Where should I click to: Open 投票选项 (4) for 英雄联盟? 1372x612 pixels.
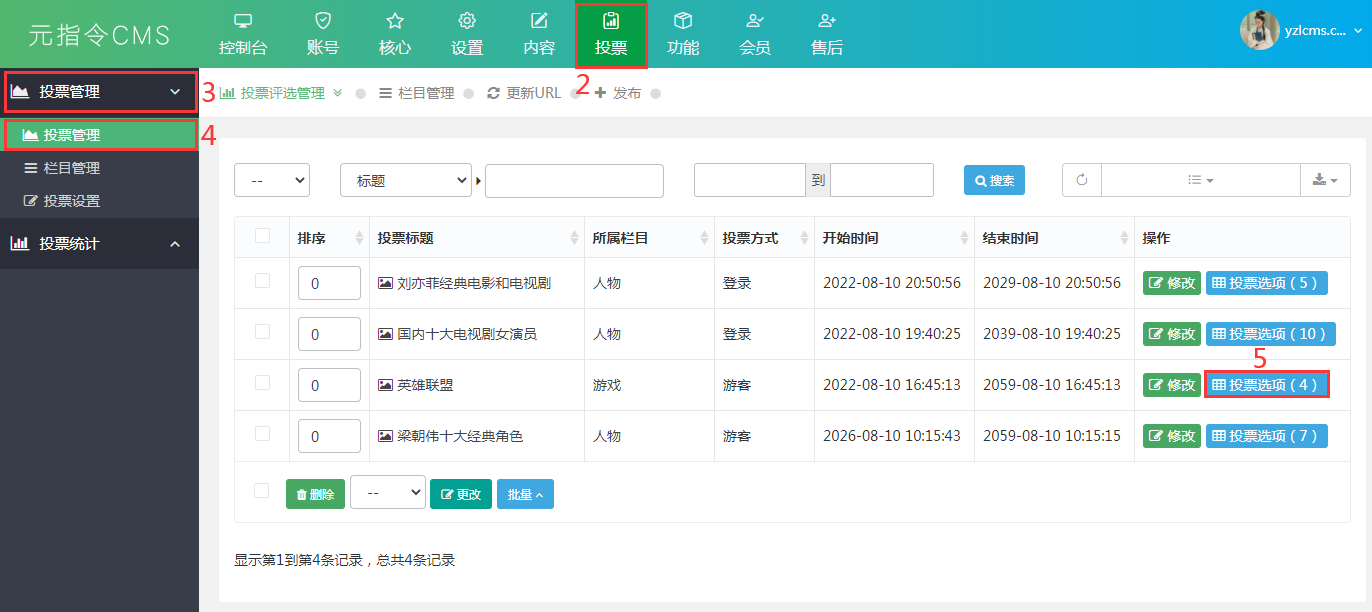click(1267, 385)
